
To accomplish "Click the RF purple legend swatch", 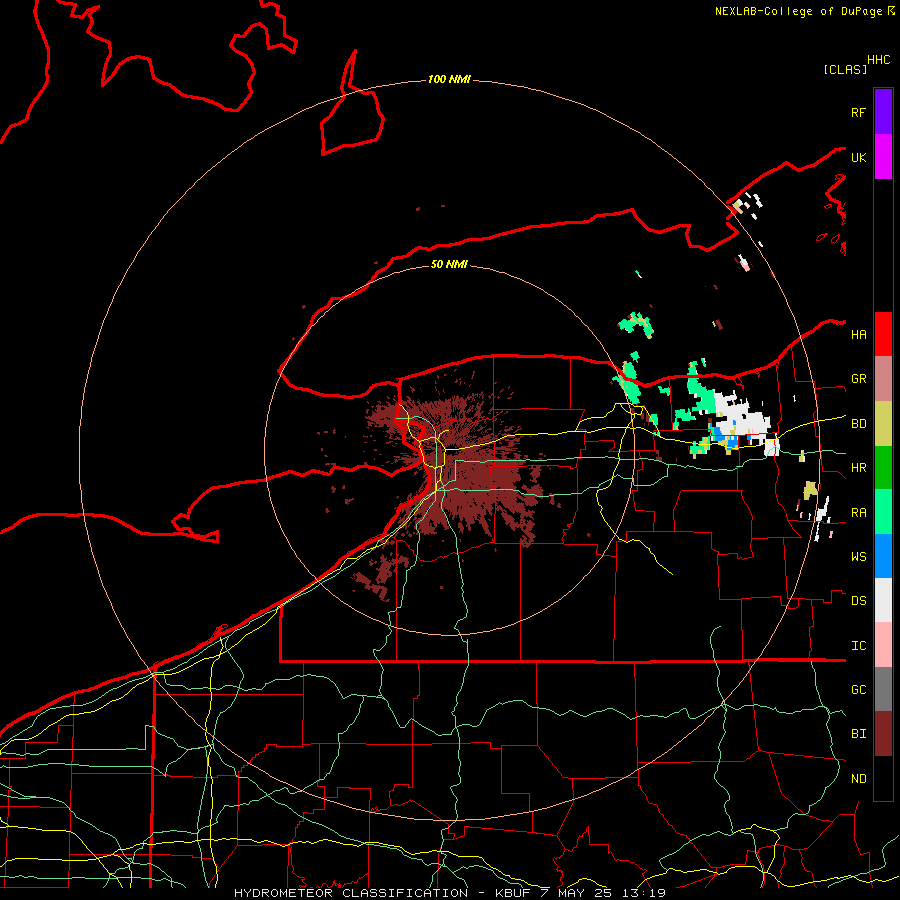I will coord(883,112).
